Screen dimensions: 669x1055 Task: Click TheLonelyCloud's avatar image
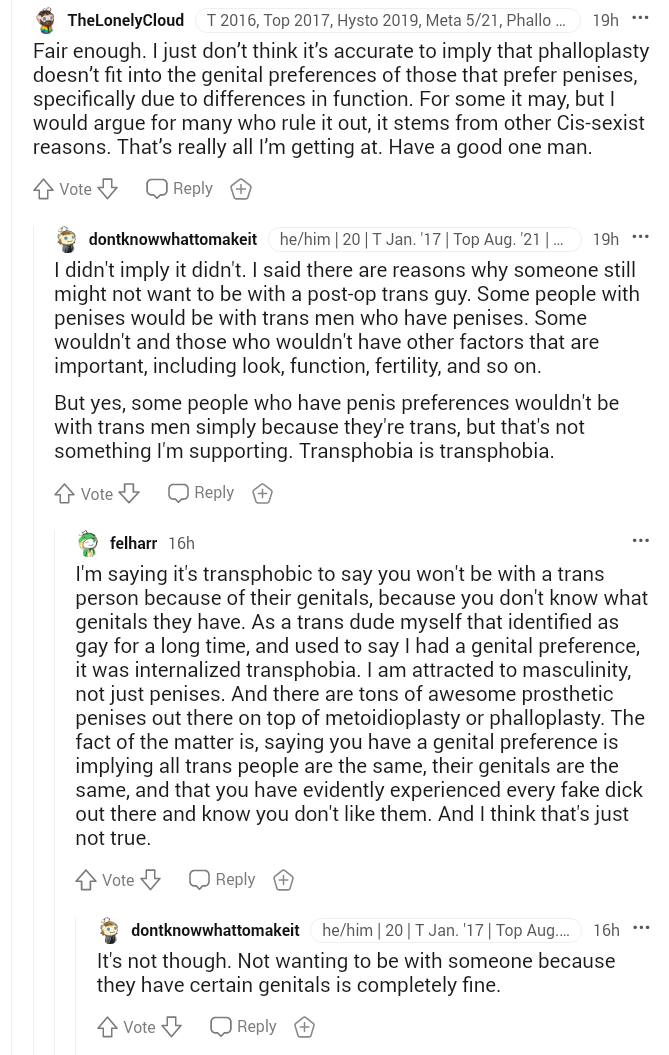click(45, 20)
